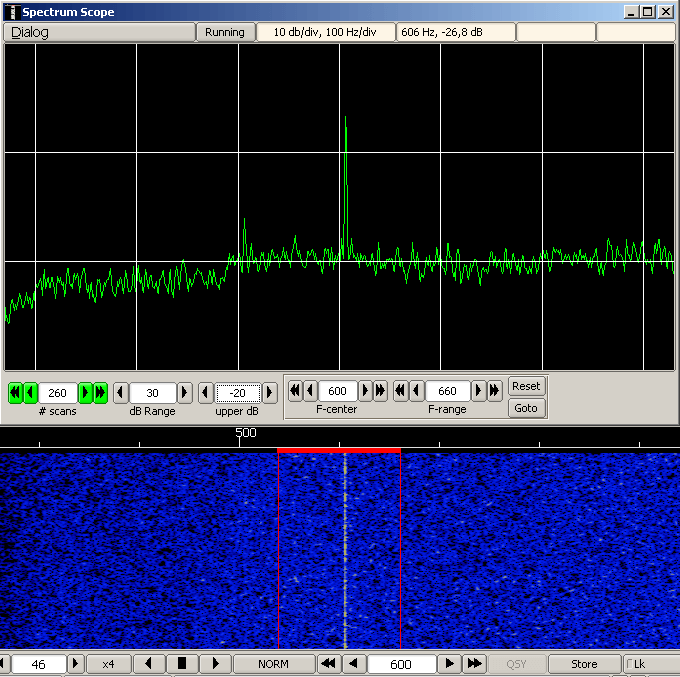Click the bottom frequency field showing 600
Screen dimensions: 680x677
click(401, 664)
